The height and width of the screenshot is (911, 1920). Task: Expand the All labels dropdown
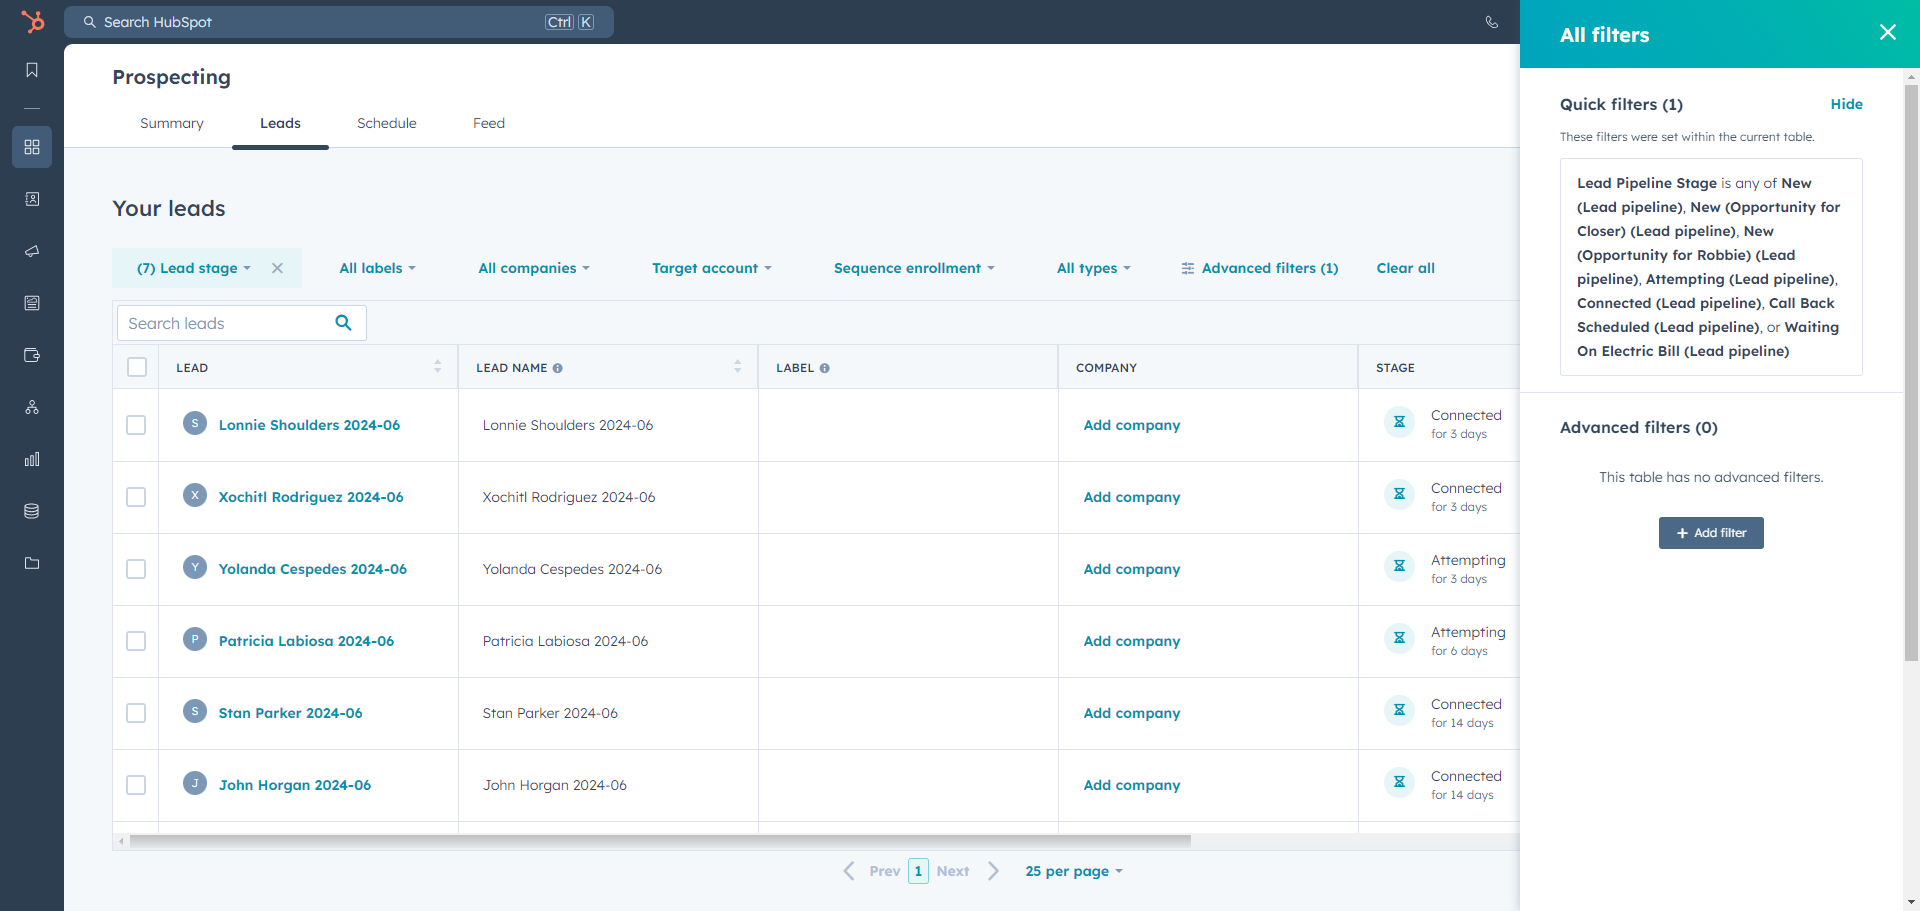click(377, 268)
